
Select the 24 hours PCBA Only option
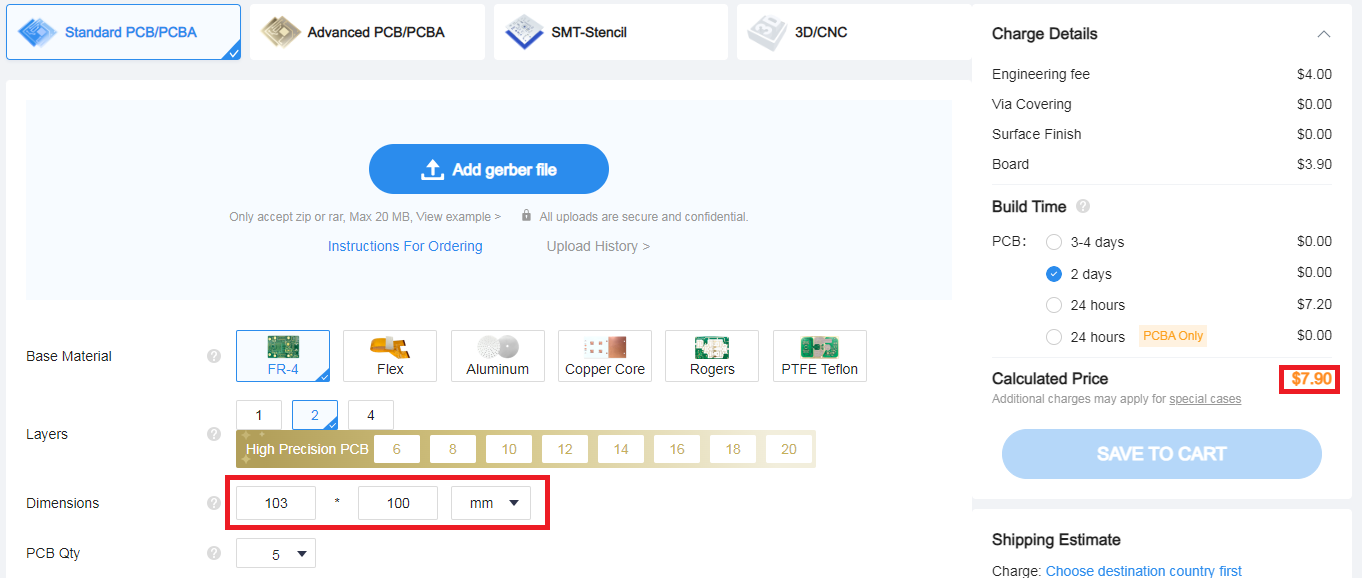pyautogui.click(x=1054, y=337)
